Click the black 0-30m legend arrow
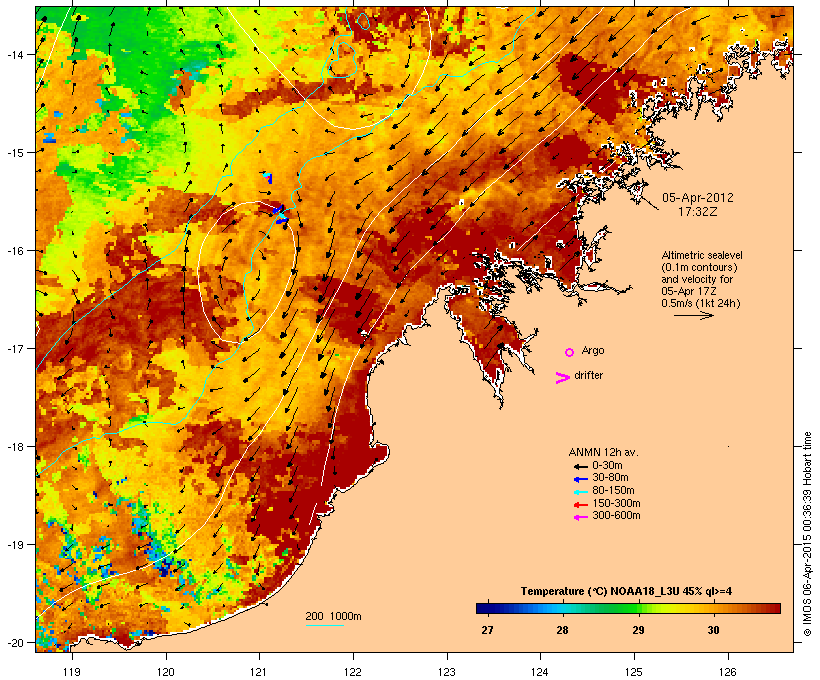Viewport: 820px width, 680px height. 580,466
